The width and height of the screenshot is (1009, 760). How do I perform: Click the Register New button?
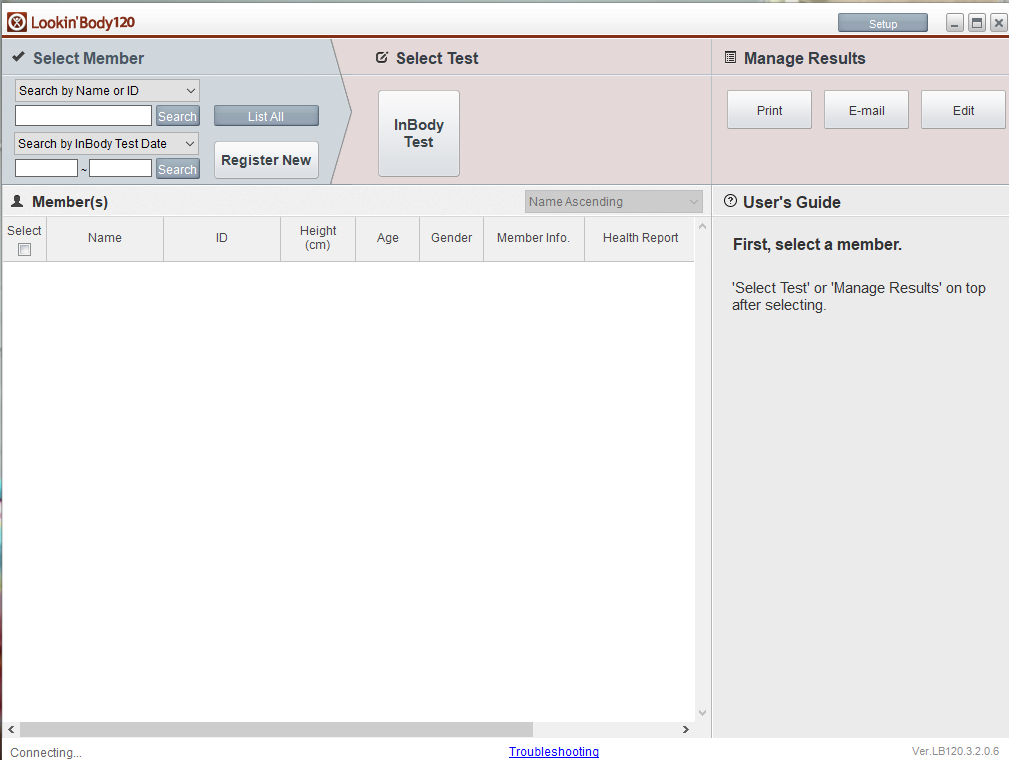click(266, 160)
